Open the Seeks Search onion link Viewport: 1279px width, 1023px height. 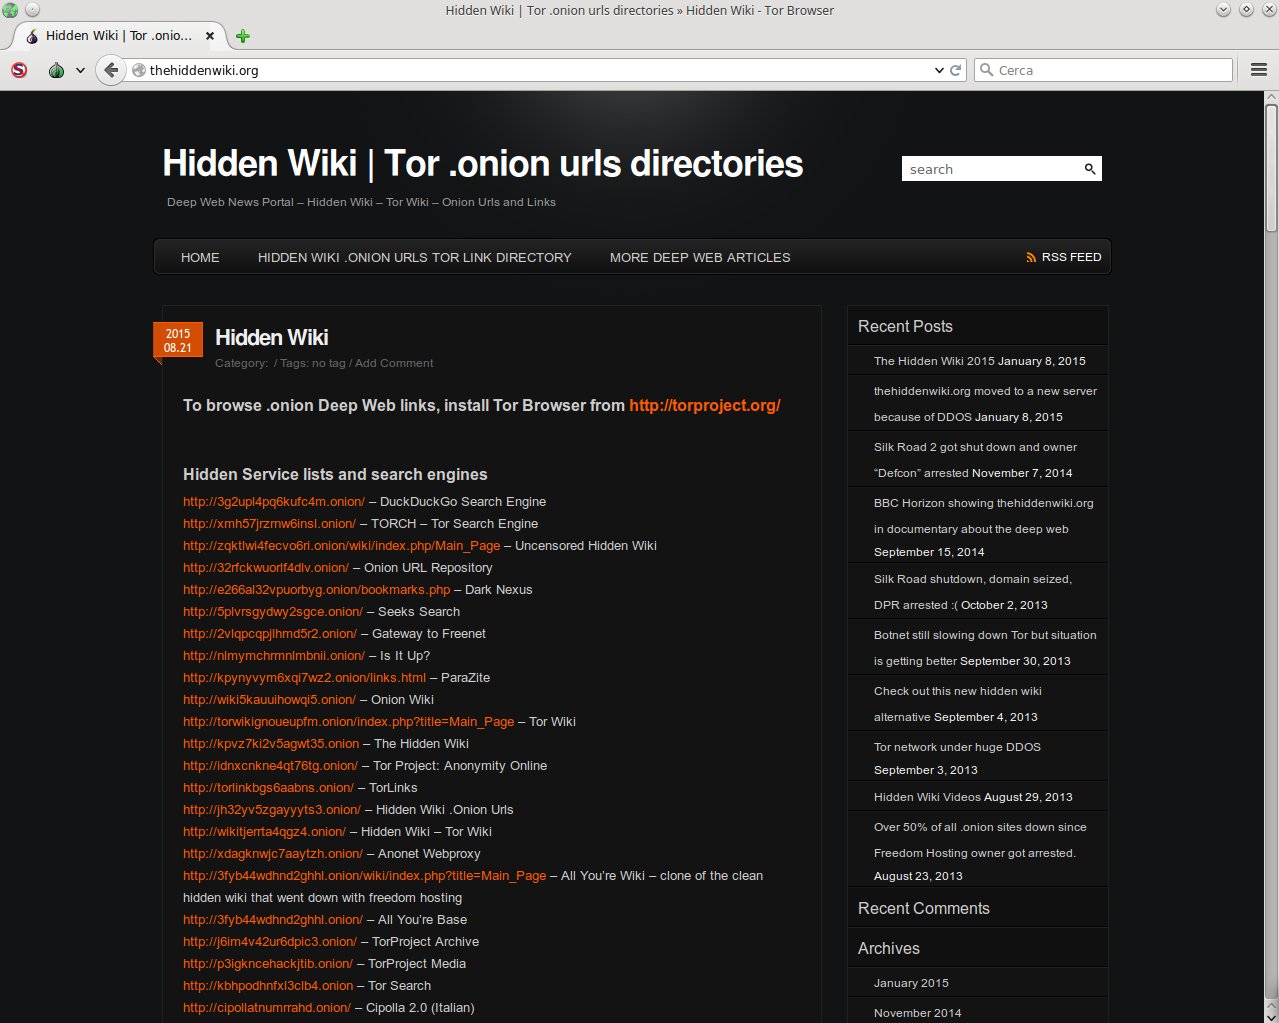(273, 612)
